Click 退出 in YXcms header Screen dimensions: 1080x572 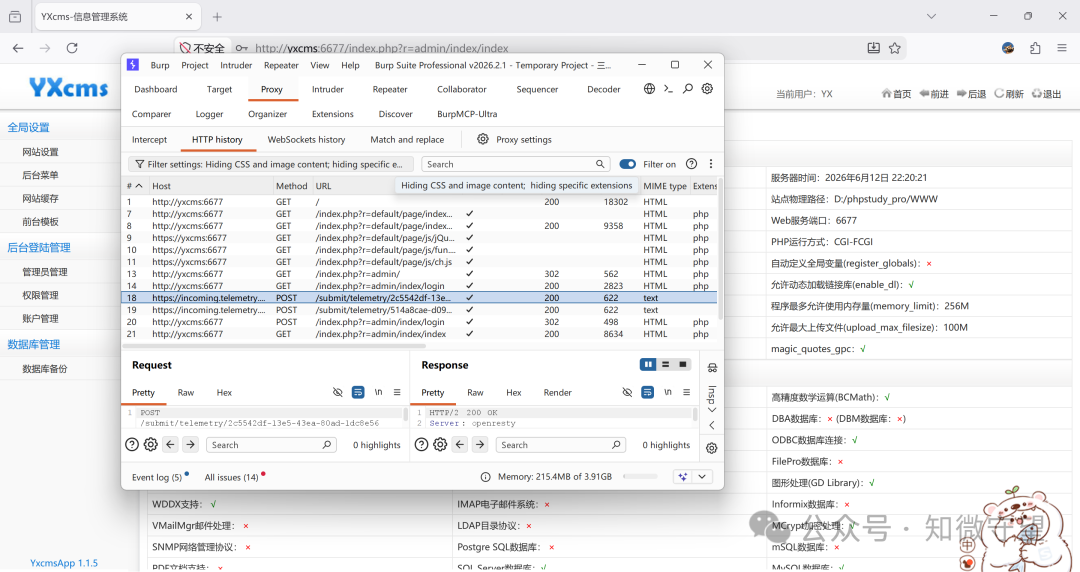coord(1046,94)
